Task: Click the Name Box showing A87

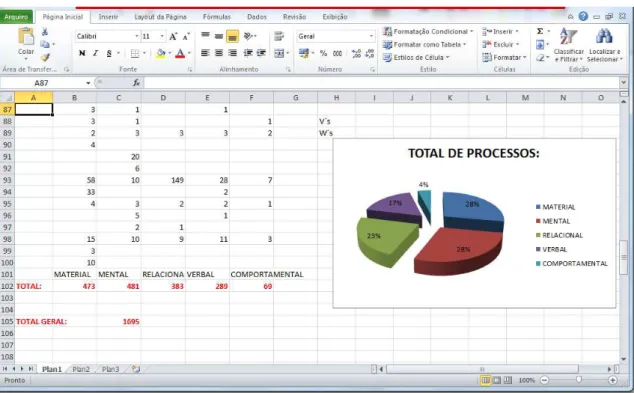Action: [42, 83]
